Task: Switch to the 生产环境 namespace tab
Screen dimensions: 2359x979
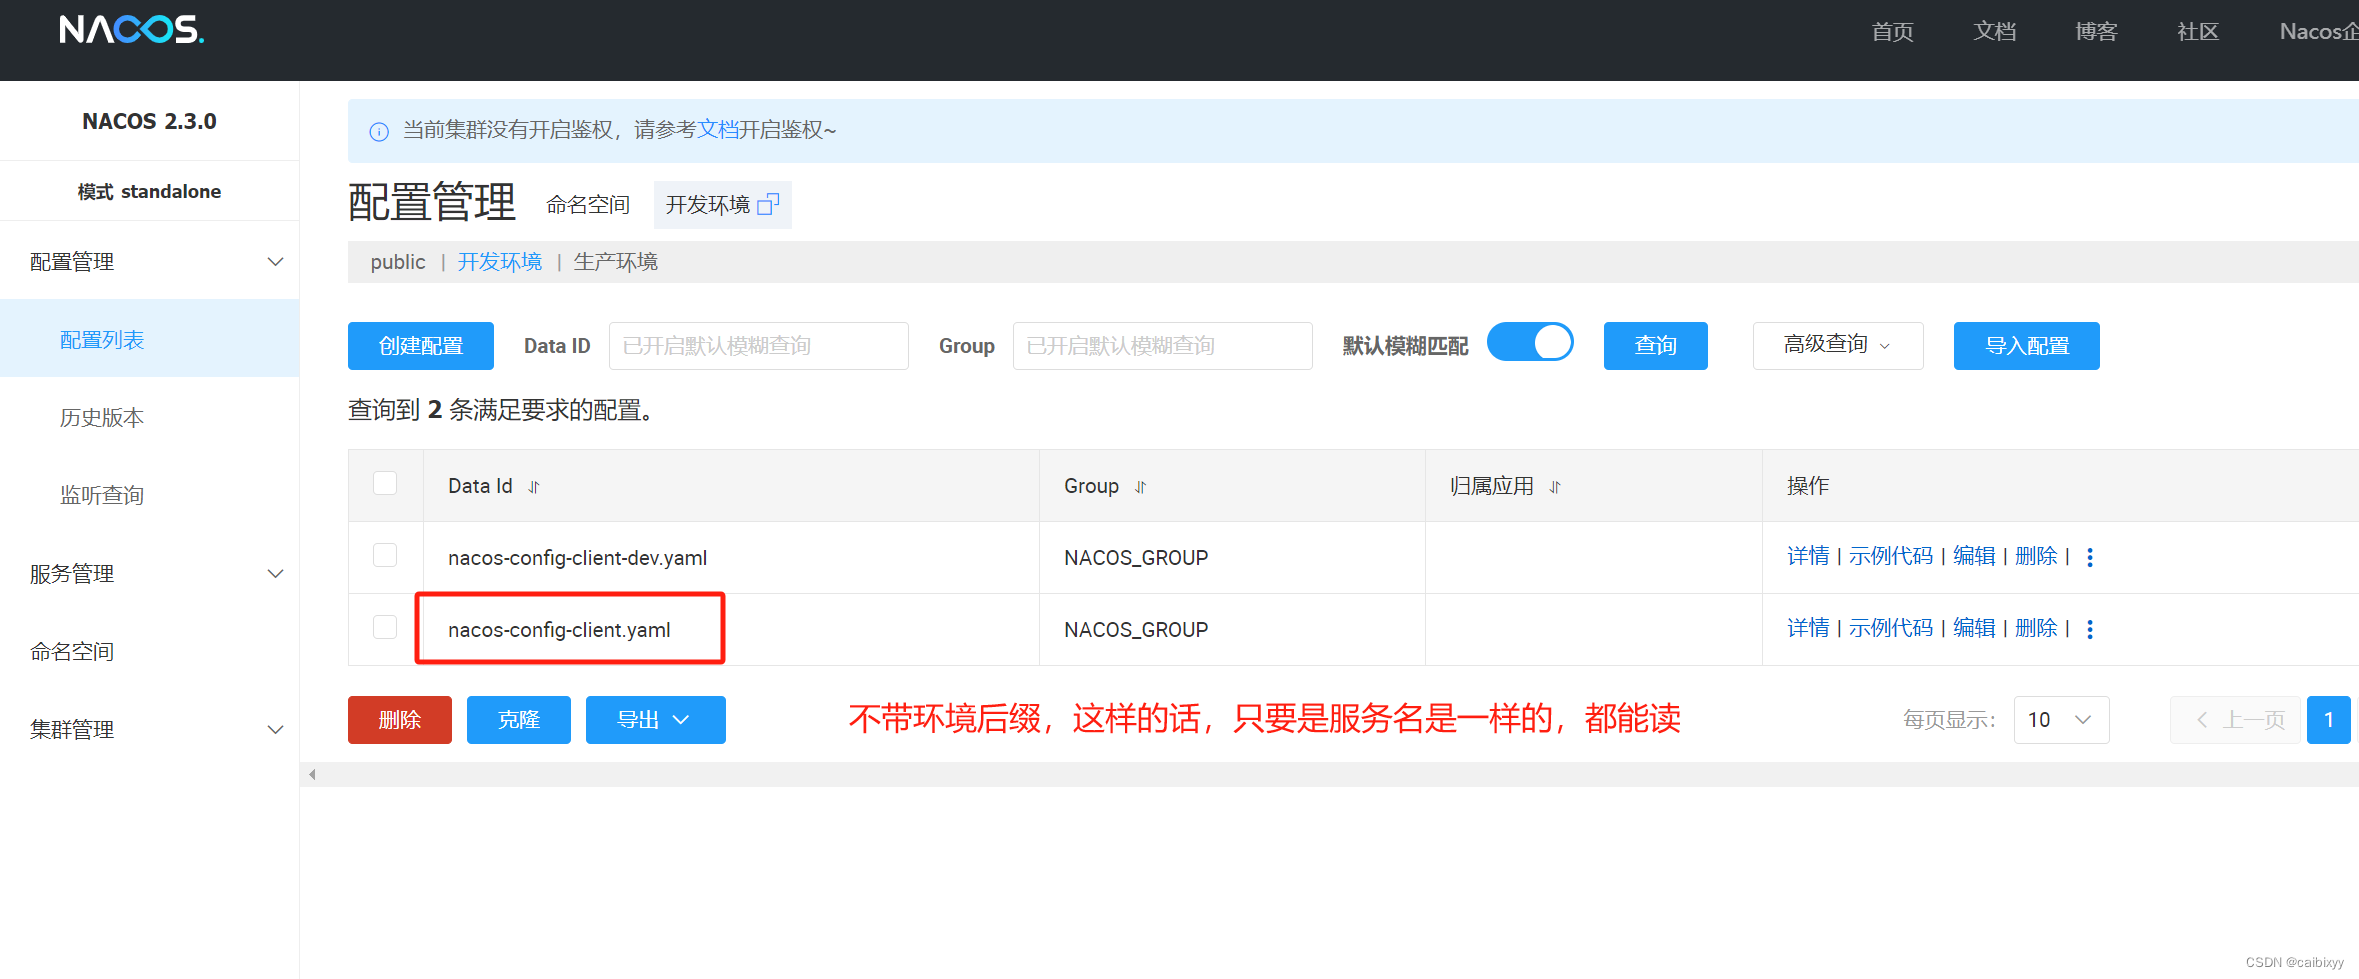Action: pos(615,262)
